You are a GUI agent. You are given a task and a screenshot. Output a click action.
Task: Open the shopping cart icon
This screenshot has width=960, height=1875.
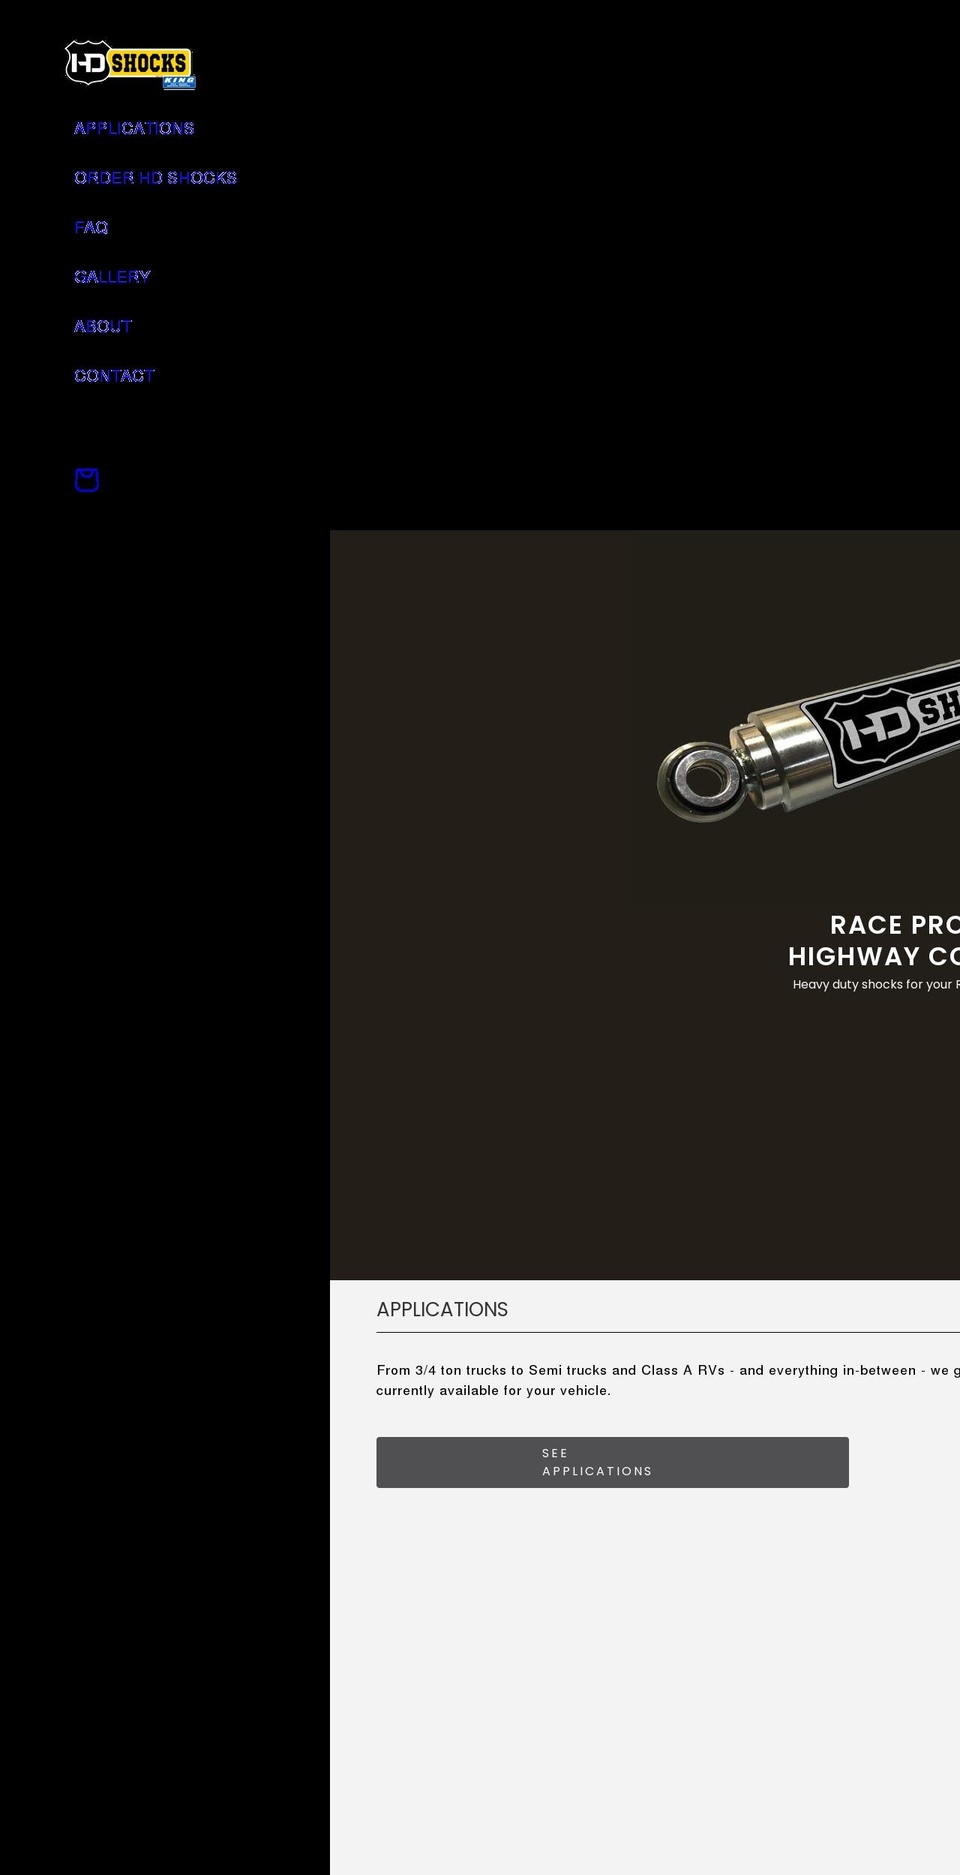[x=87, y=480]
